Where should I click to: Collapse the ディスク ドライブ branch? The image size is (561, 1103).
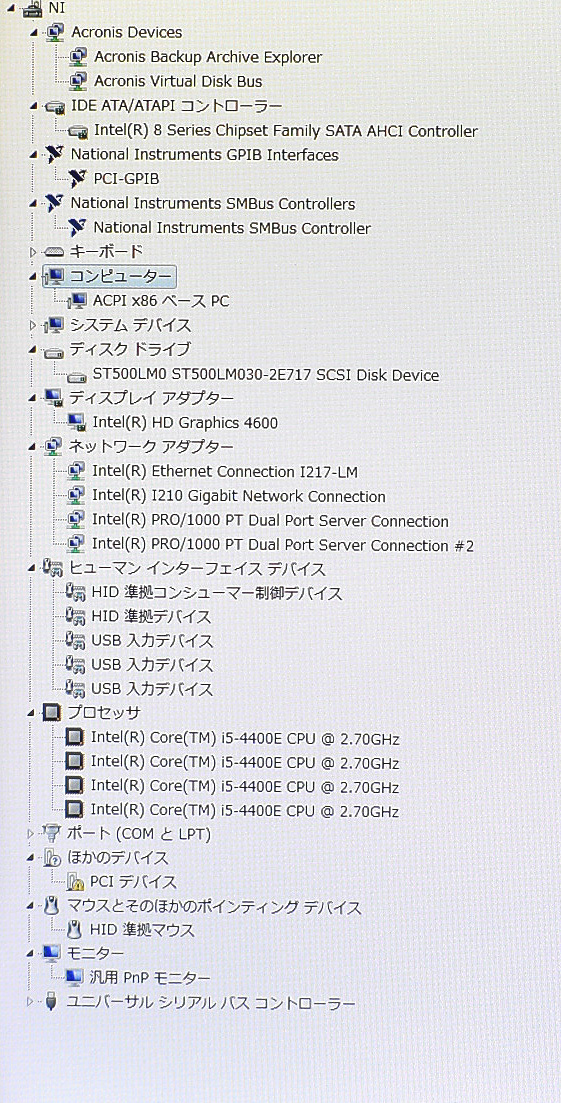pos(32,350)
